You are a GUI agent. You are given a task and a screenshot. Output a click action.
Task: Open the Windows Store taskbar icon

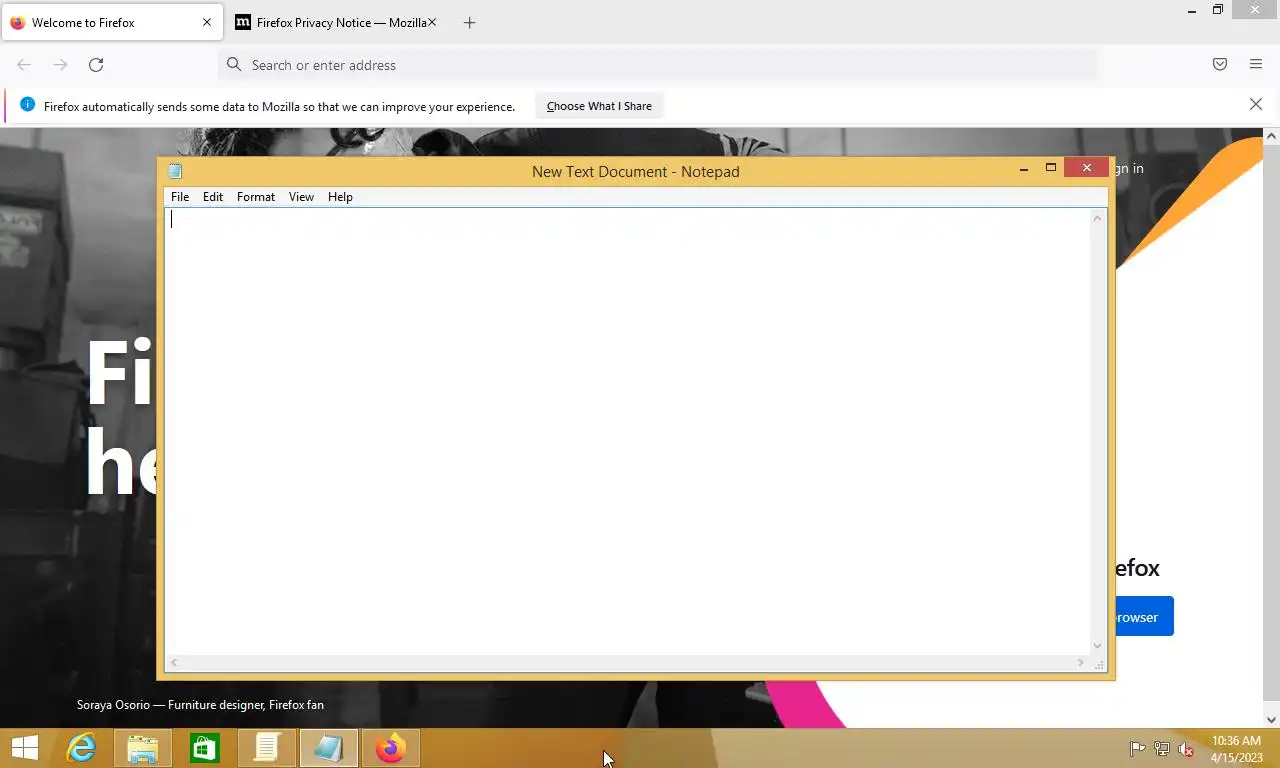tap(205, 748)
